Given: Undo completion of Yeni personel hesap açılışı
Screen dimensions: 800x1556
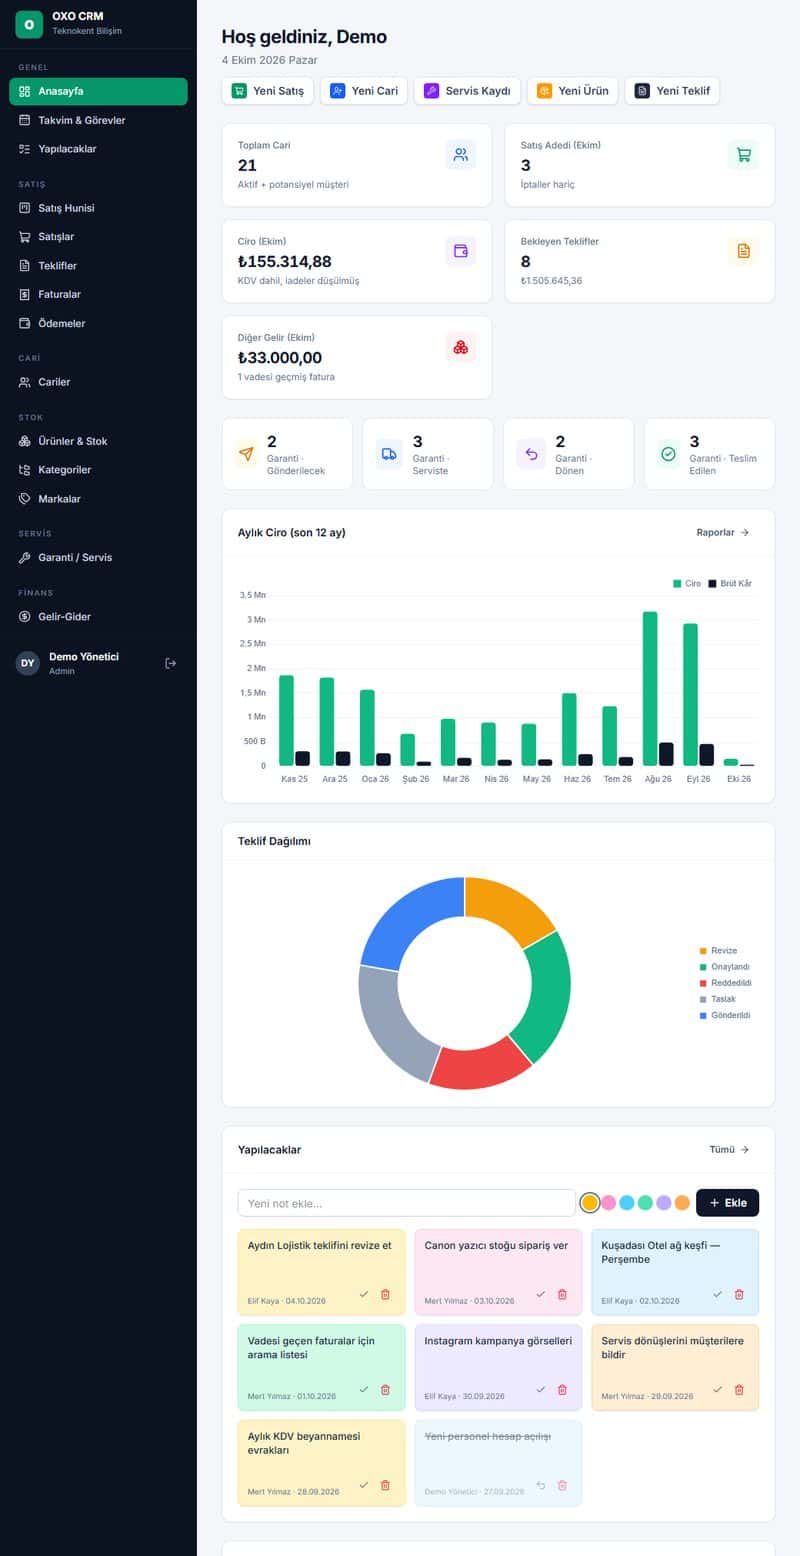Looking at the screenshot, I should point(541,1485).
